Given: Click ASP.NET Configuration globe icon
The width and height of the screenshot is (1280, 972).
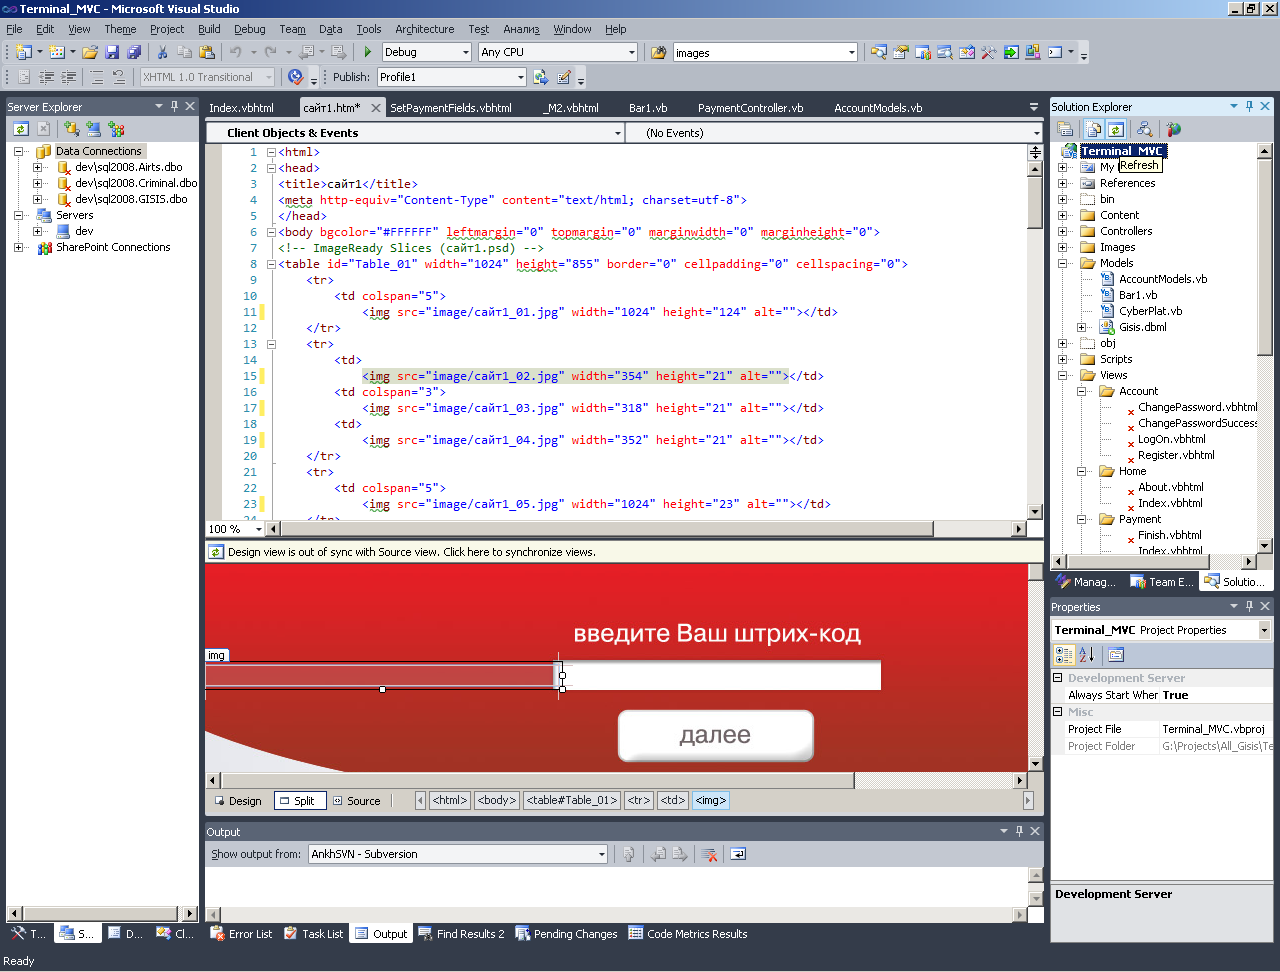Looking at the screenshot, I should click(1173, 129).
